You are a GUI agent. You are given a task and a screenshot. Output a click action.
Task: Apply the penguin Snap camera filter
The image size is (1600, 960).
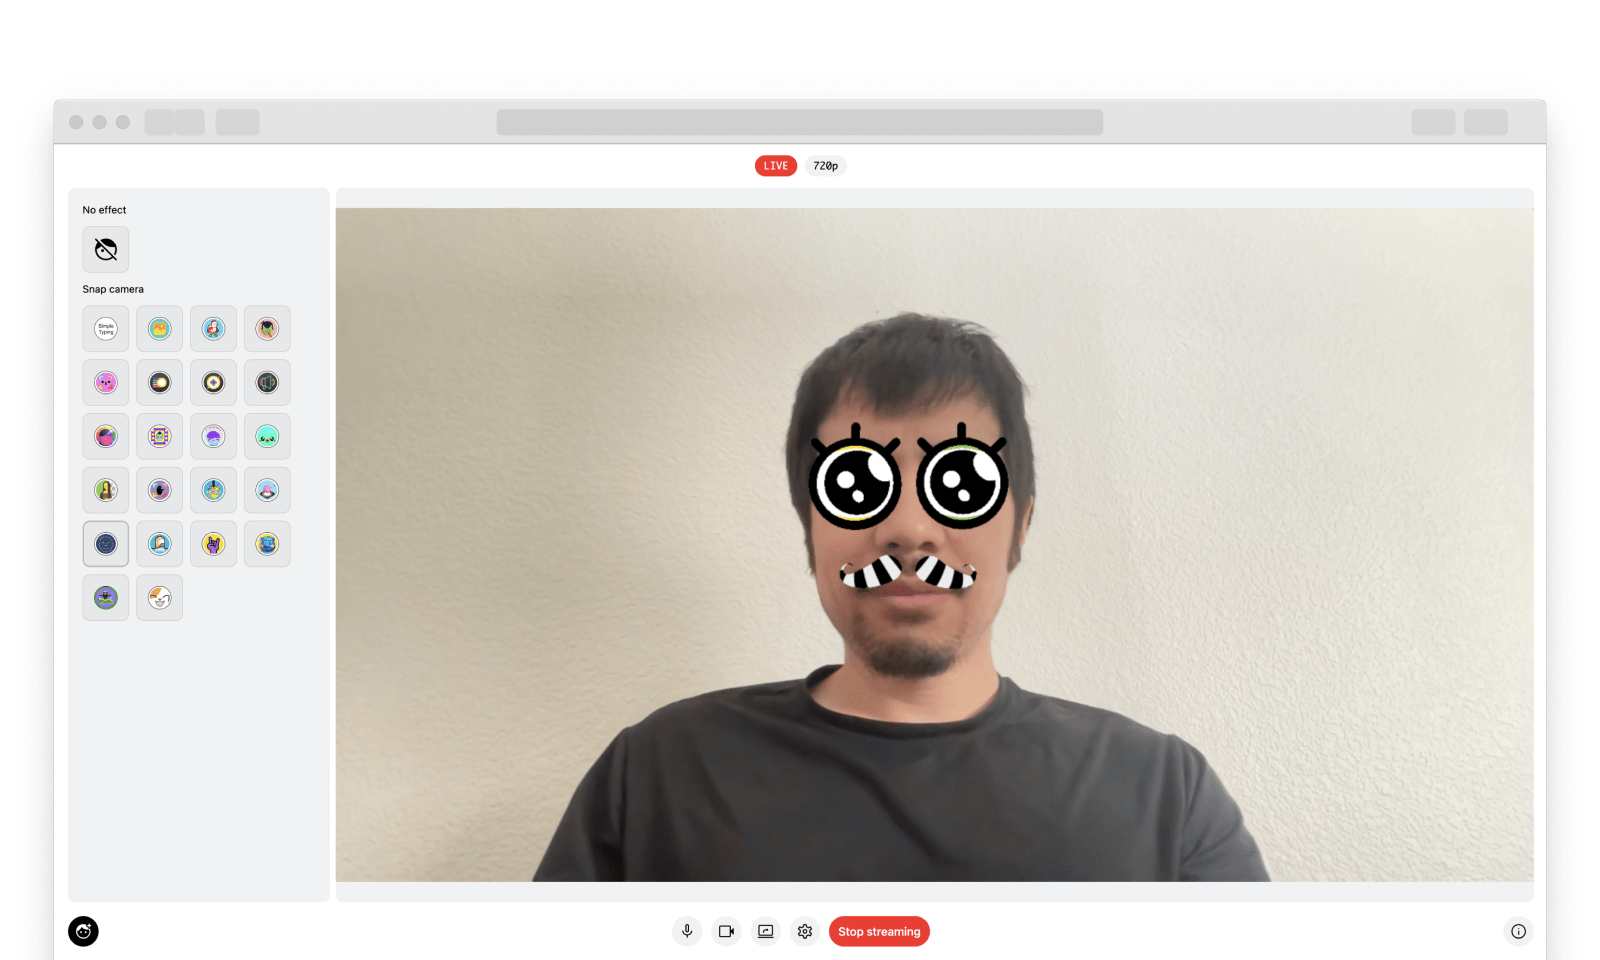(213, 328)
